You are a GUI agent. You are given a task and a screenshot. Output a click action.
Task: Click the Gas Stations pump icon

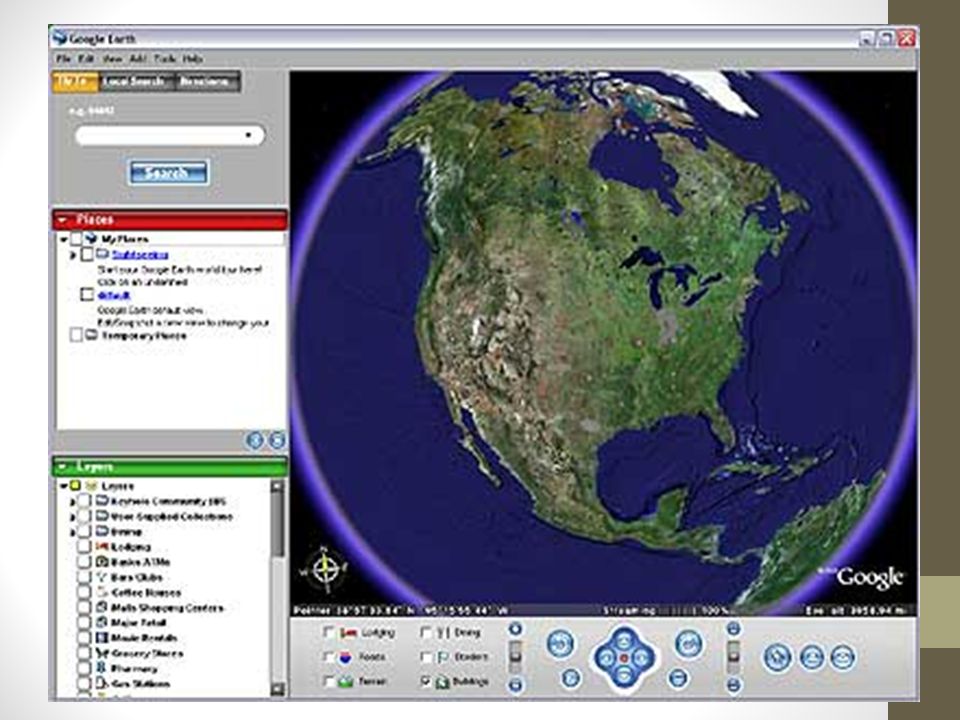[x=102, y=683]
